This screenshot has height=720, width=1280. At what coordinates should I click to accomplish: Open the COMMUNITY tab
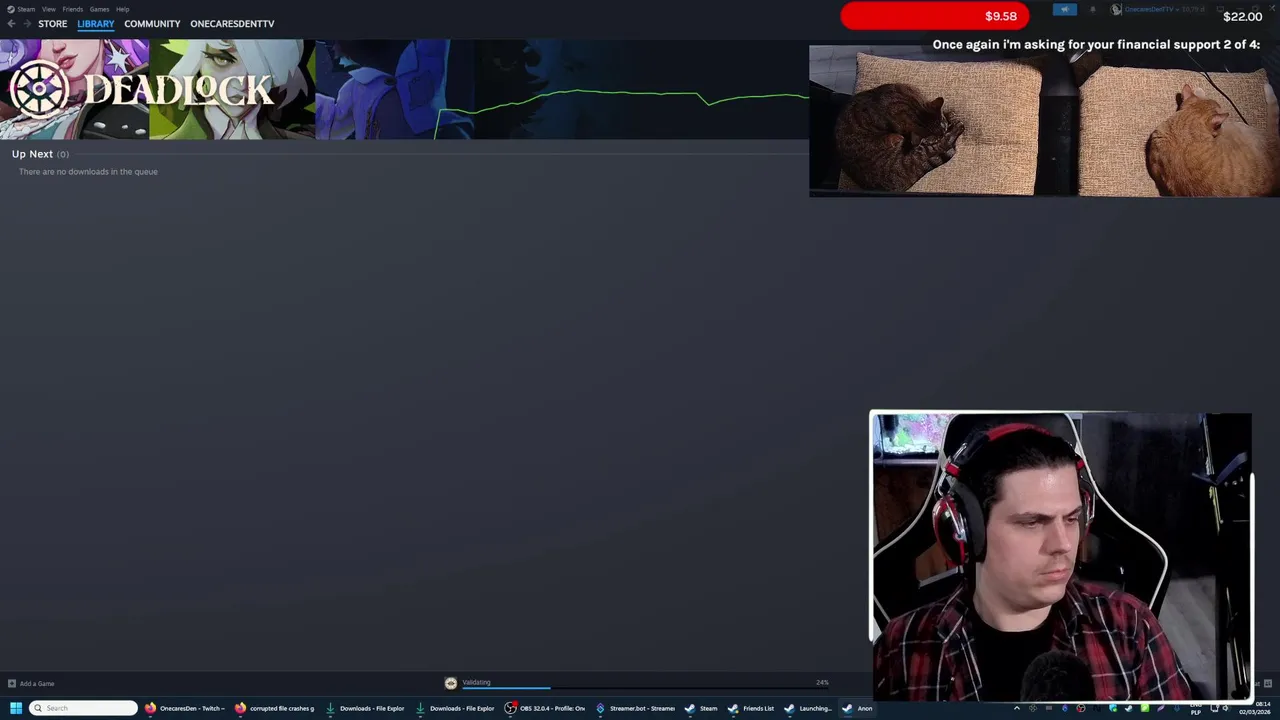[152, 23]
